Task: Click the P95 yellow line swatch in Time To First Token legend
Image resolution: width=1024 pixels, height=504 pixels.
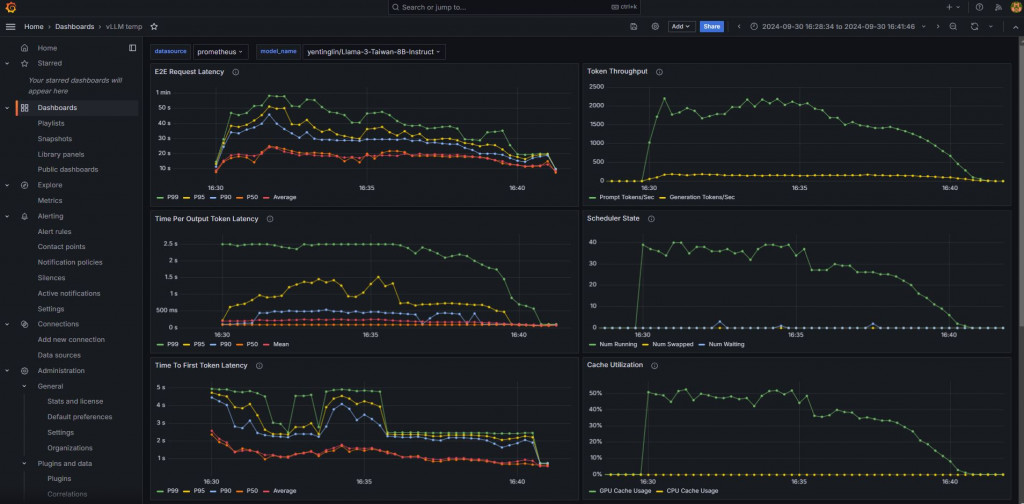Action: tap(189, 491)
